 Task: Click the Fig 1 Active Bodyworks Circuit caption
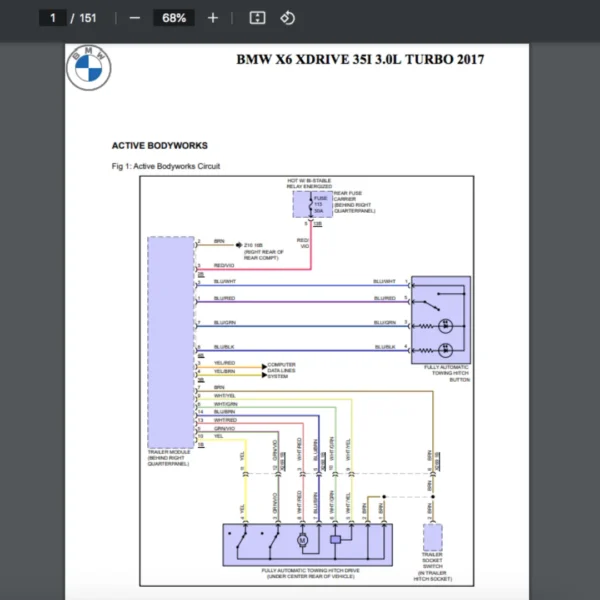pos(165,166)
